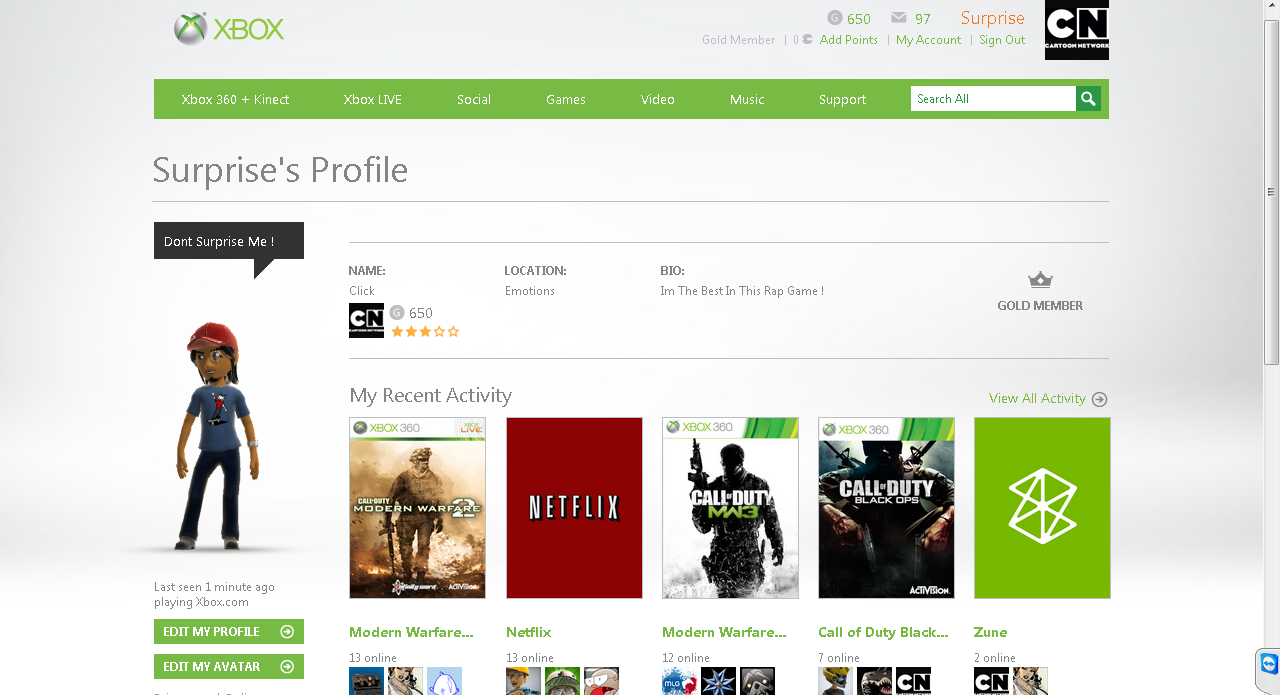
Task: Click the Sign Out link
Action: 1002,40
